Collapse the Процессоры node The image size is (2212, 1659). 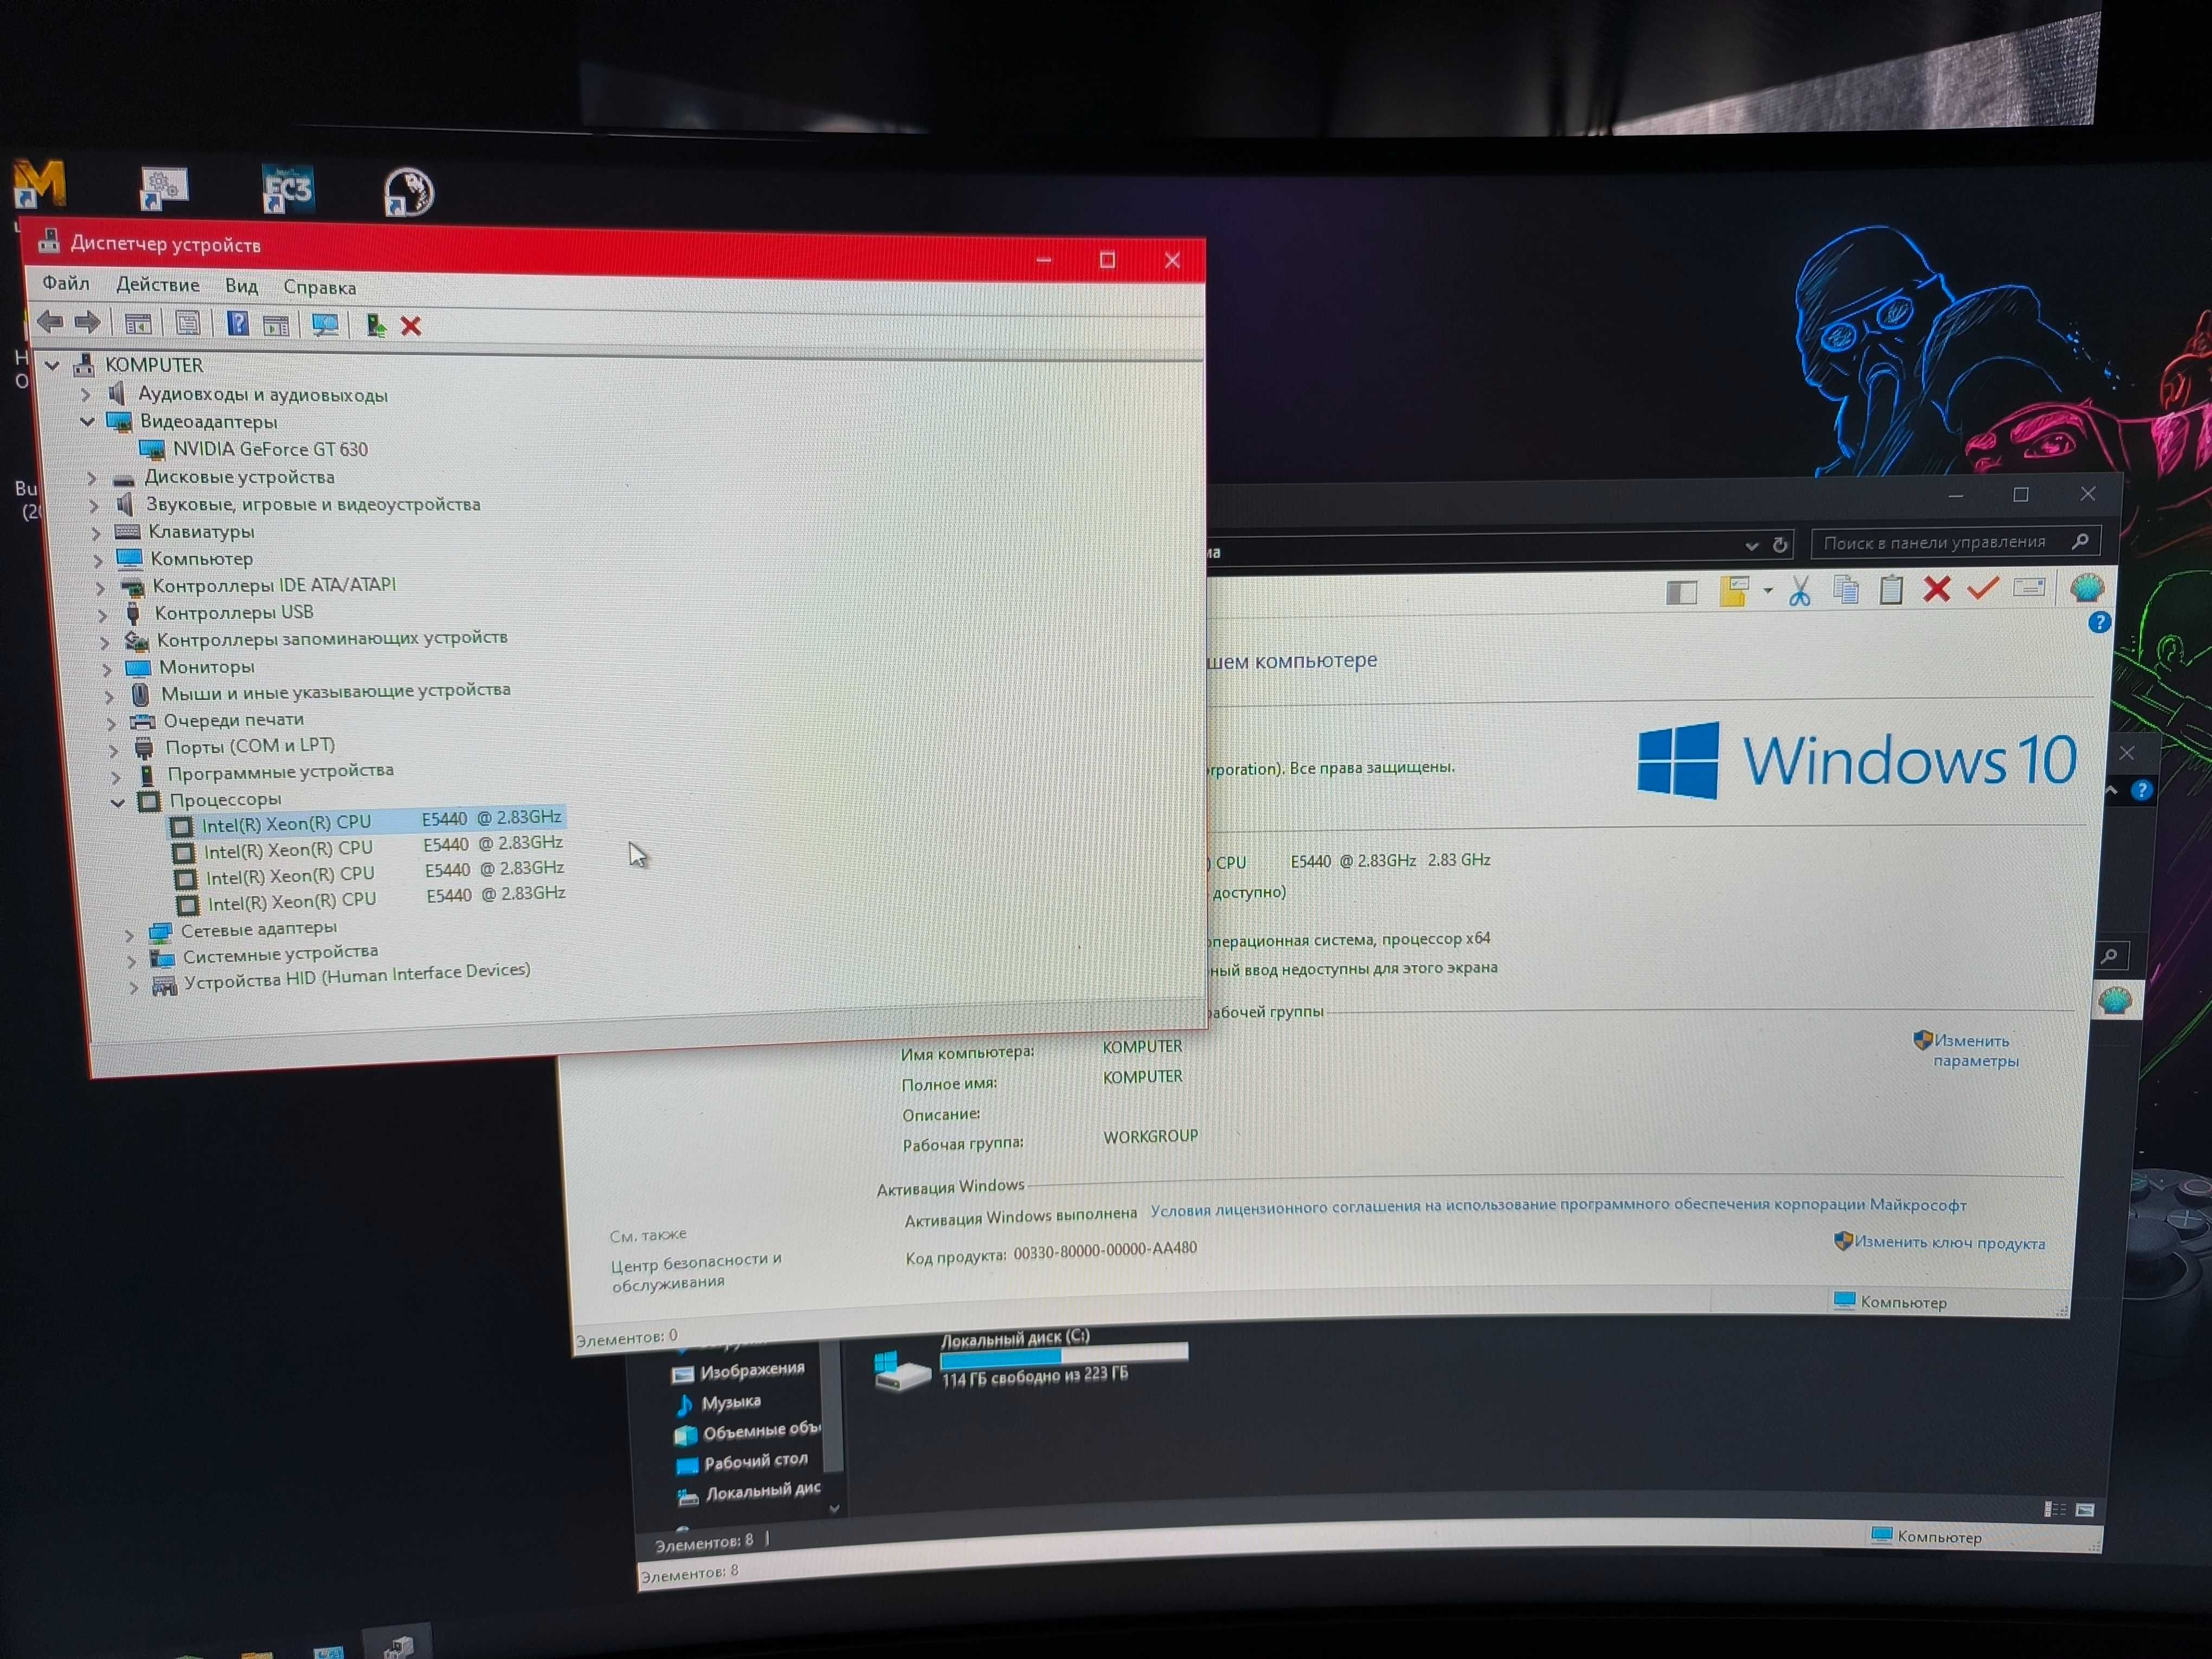[x=118, y=802]
